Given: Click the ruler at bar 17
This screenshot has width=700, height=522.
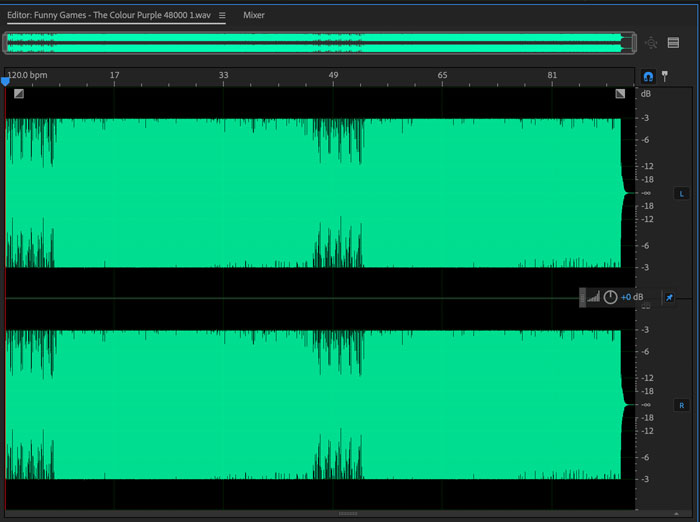Looking at the screenshot, I should click(114, 75).
